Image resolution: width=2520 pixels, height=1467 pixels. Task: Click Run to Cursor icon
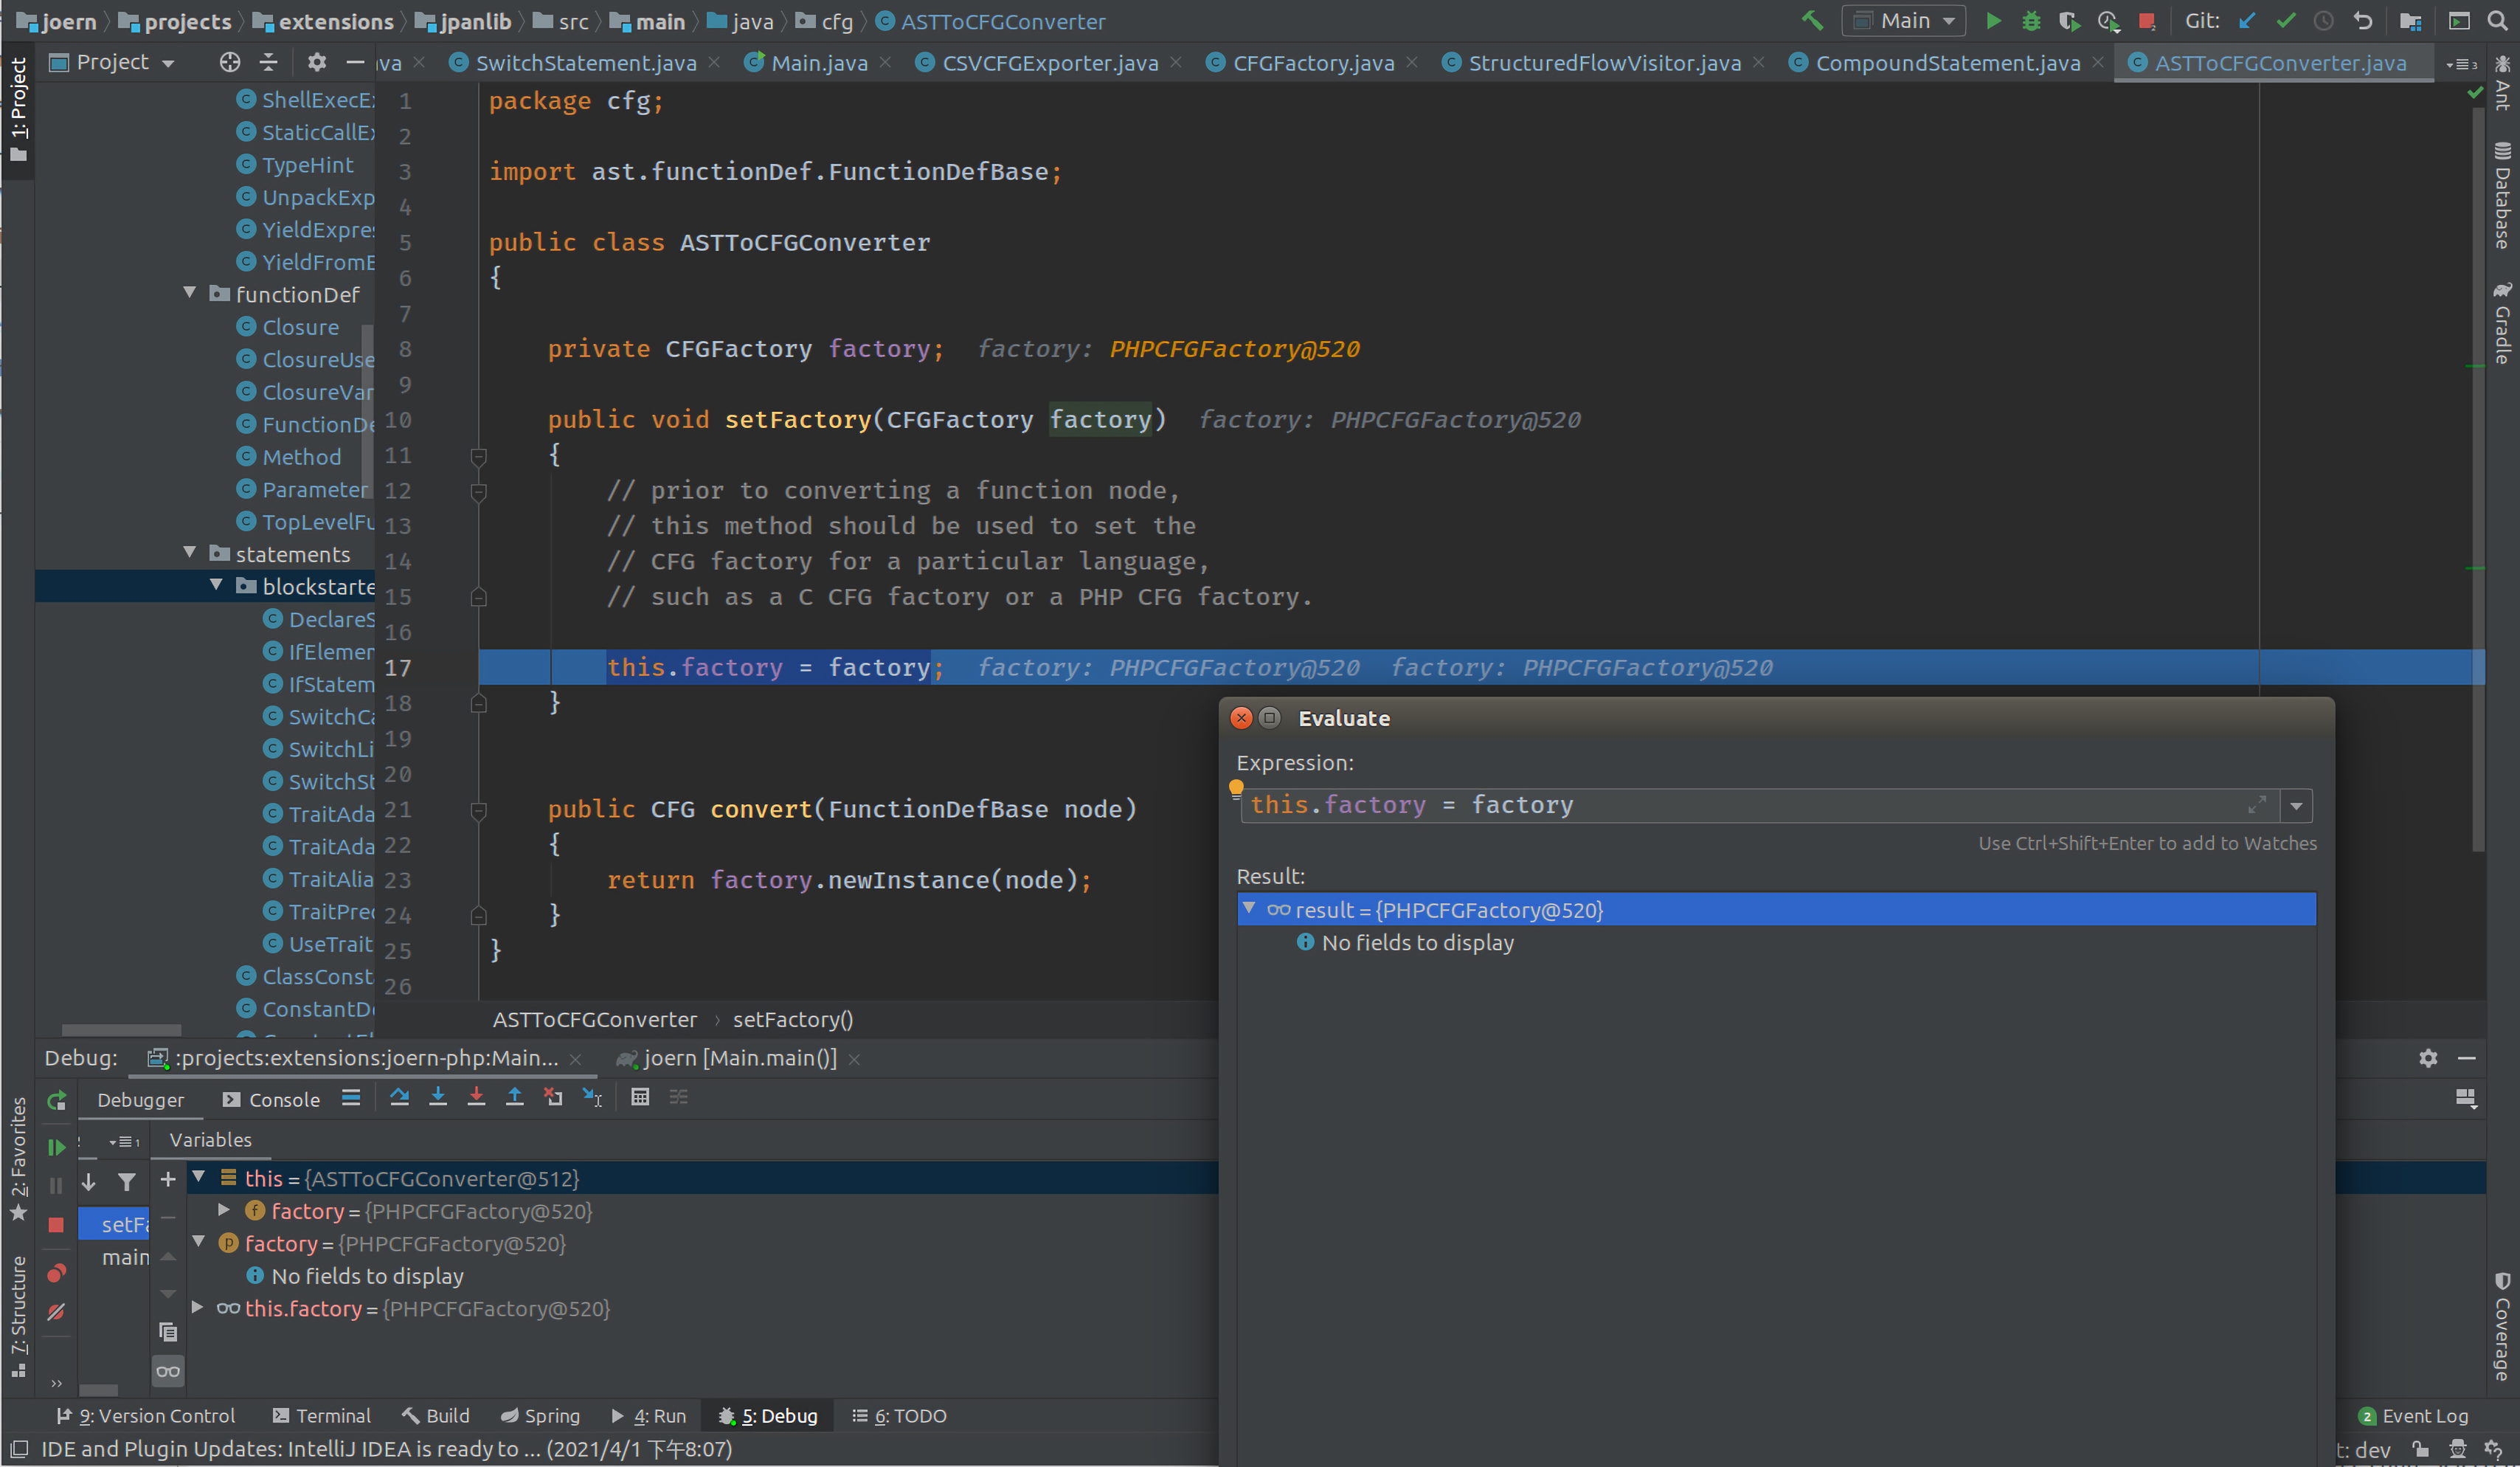pyautogui.click(x=592, y=1098)
